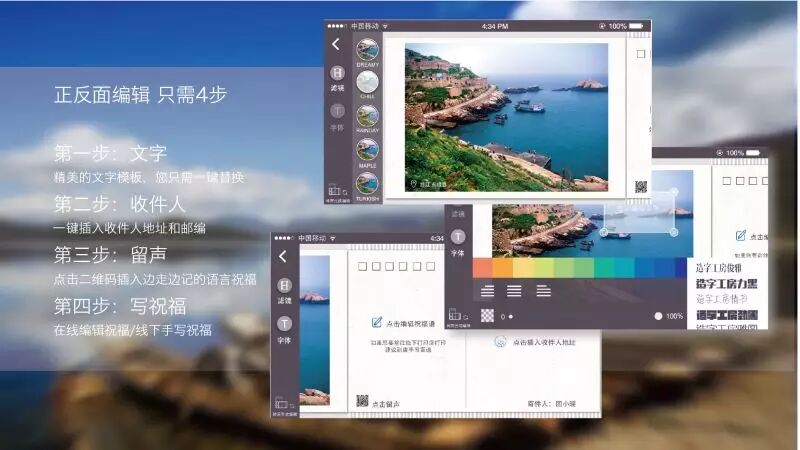Select 字体 T icon in font panel
The image size is (800, 450).
tap(458, 237)
